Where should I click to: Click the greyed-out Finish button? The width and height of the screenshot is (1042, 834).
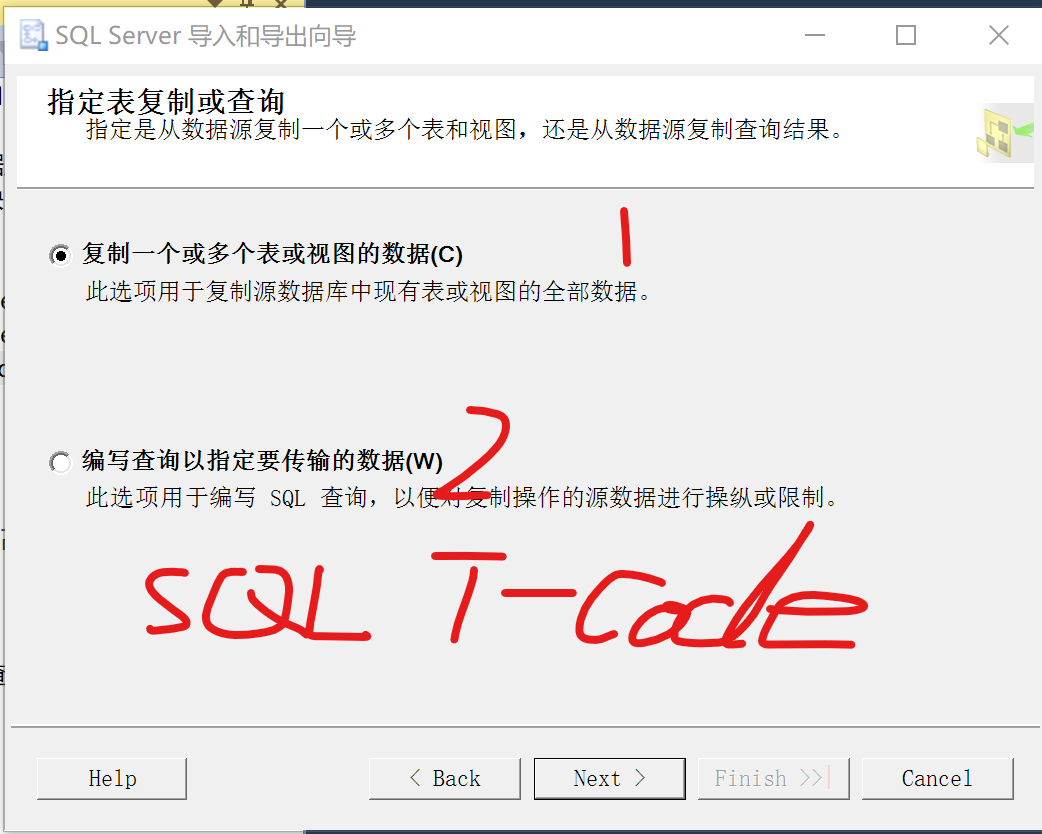[x=774, y=778]
